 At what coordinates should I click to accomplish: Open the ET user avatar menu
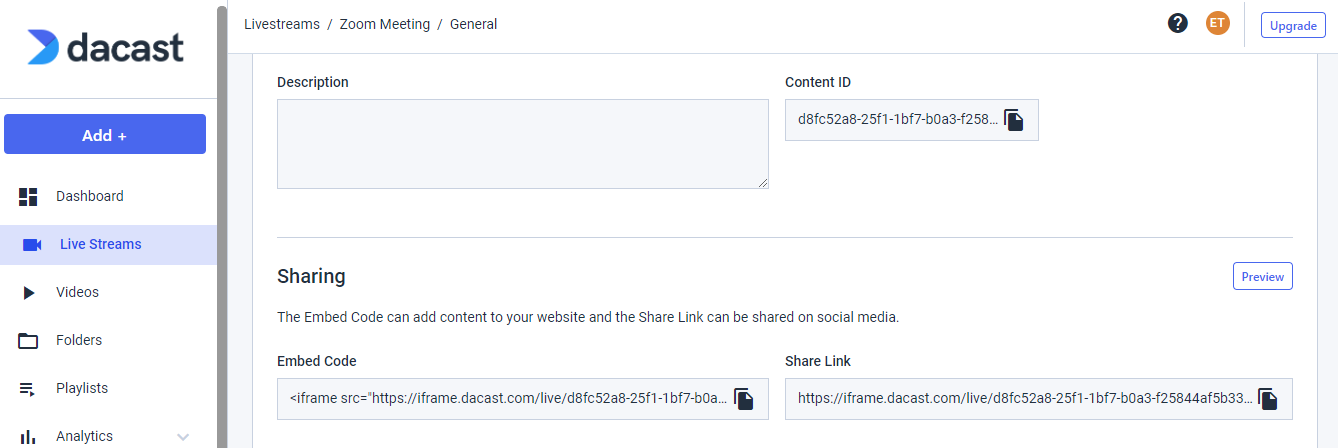tap(1217, 24)
